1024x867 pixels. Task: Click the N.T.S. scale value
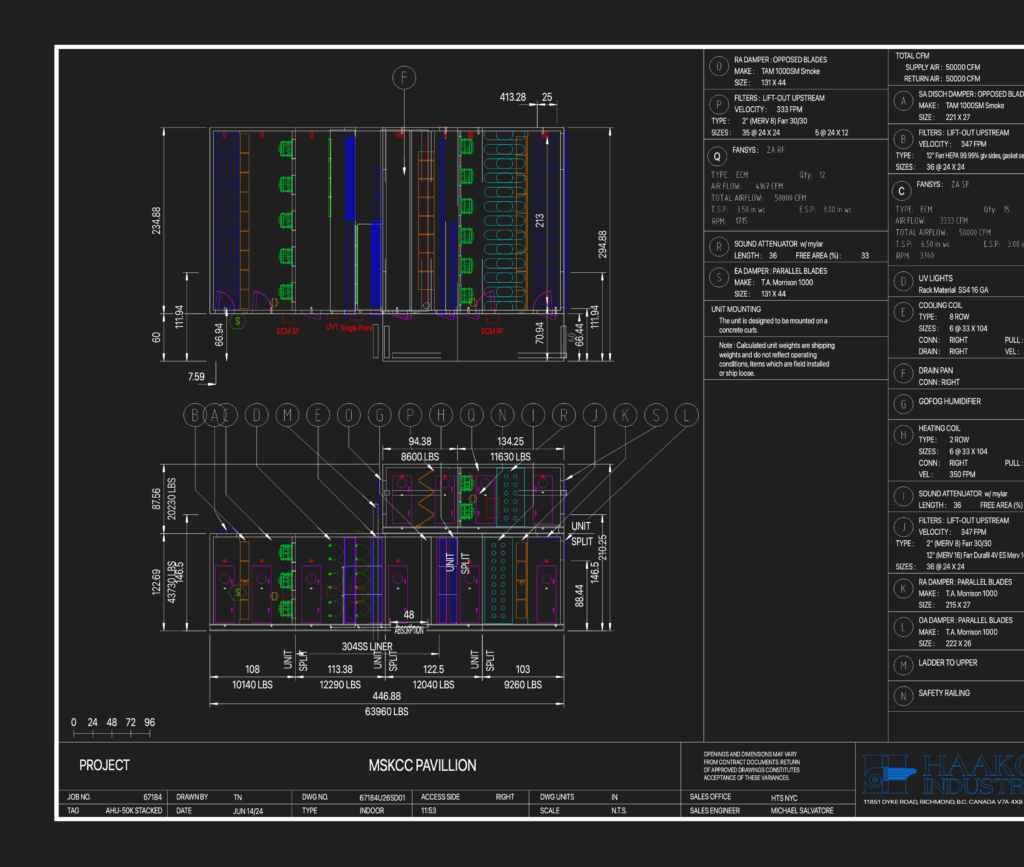click(618, 811)
